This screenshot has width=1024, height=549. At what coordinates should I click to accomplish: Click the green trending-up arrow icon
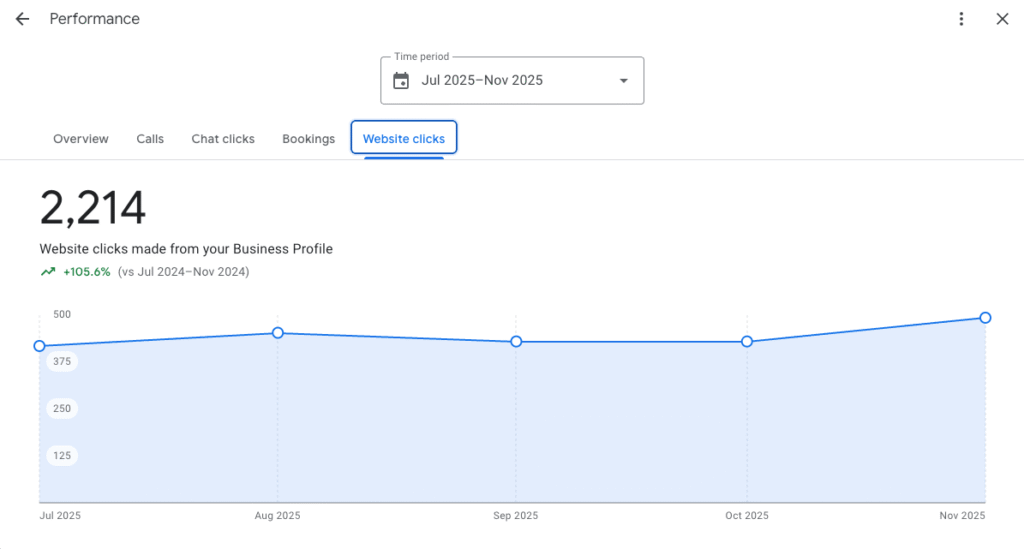(47, 272)
